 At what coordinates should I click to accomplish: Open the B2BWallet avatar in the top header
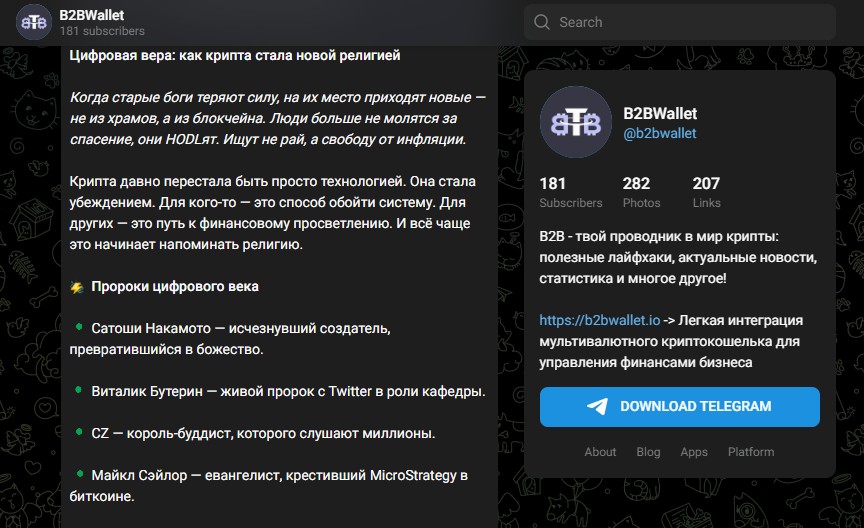tap(34, 22)
